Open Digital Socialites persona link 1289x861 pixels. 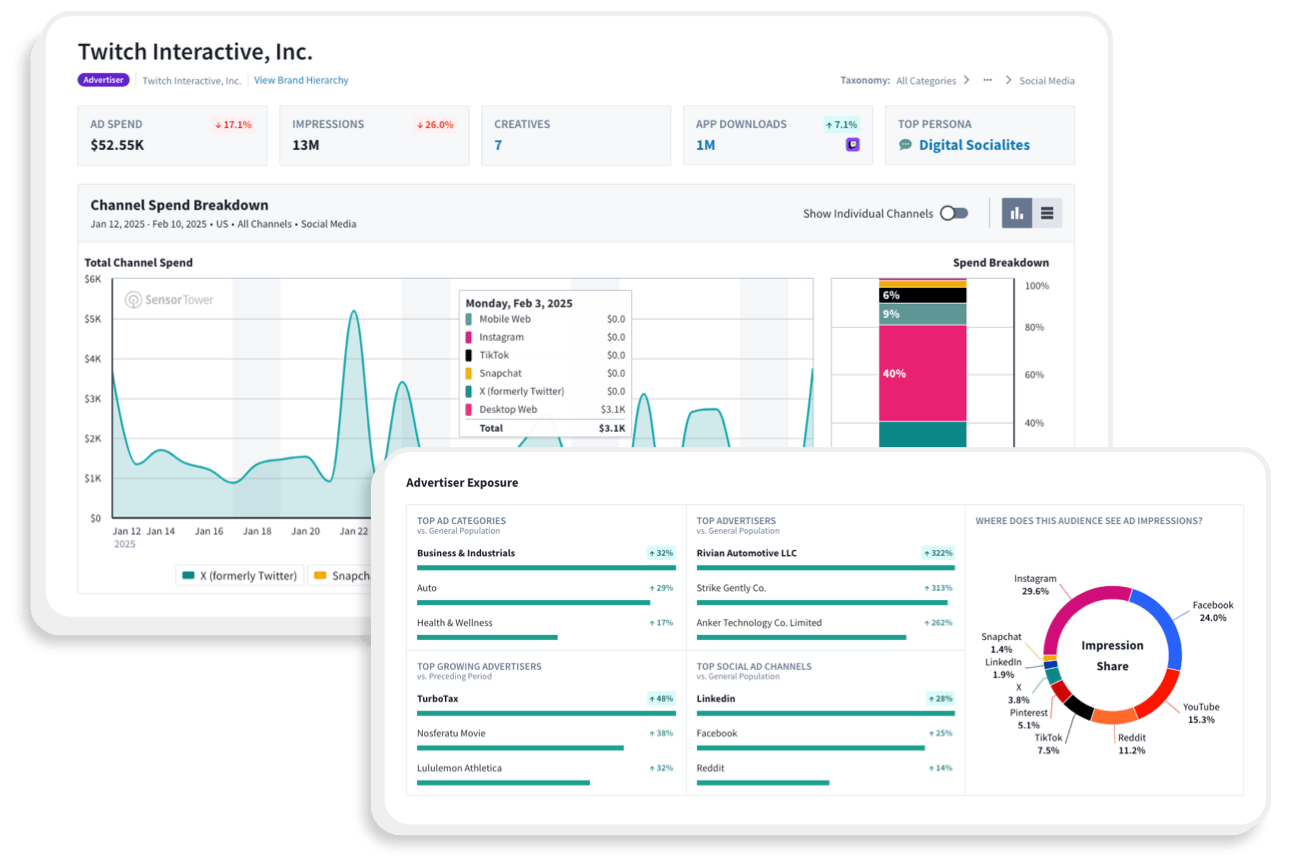click(x=974, y=145)
